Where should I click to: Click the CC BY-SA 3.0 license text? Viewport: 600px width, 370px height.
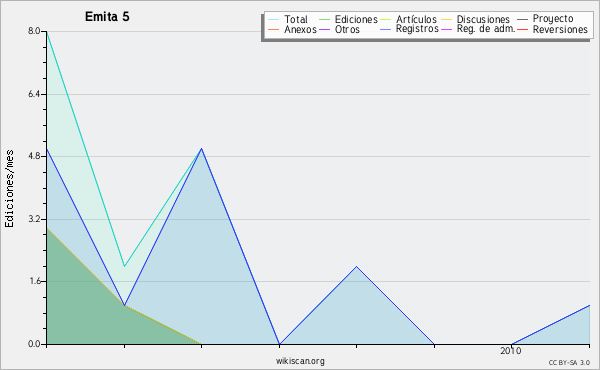tap(569, 363)
